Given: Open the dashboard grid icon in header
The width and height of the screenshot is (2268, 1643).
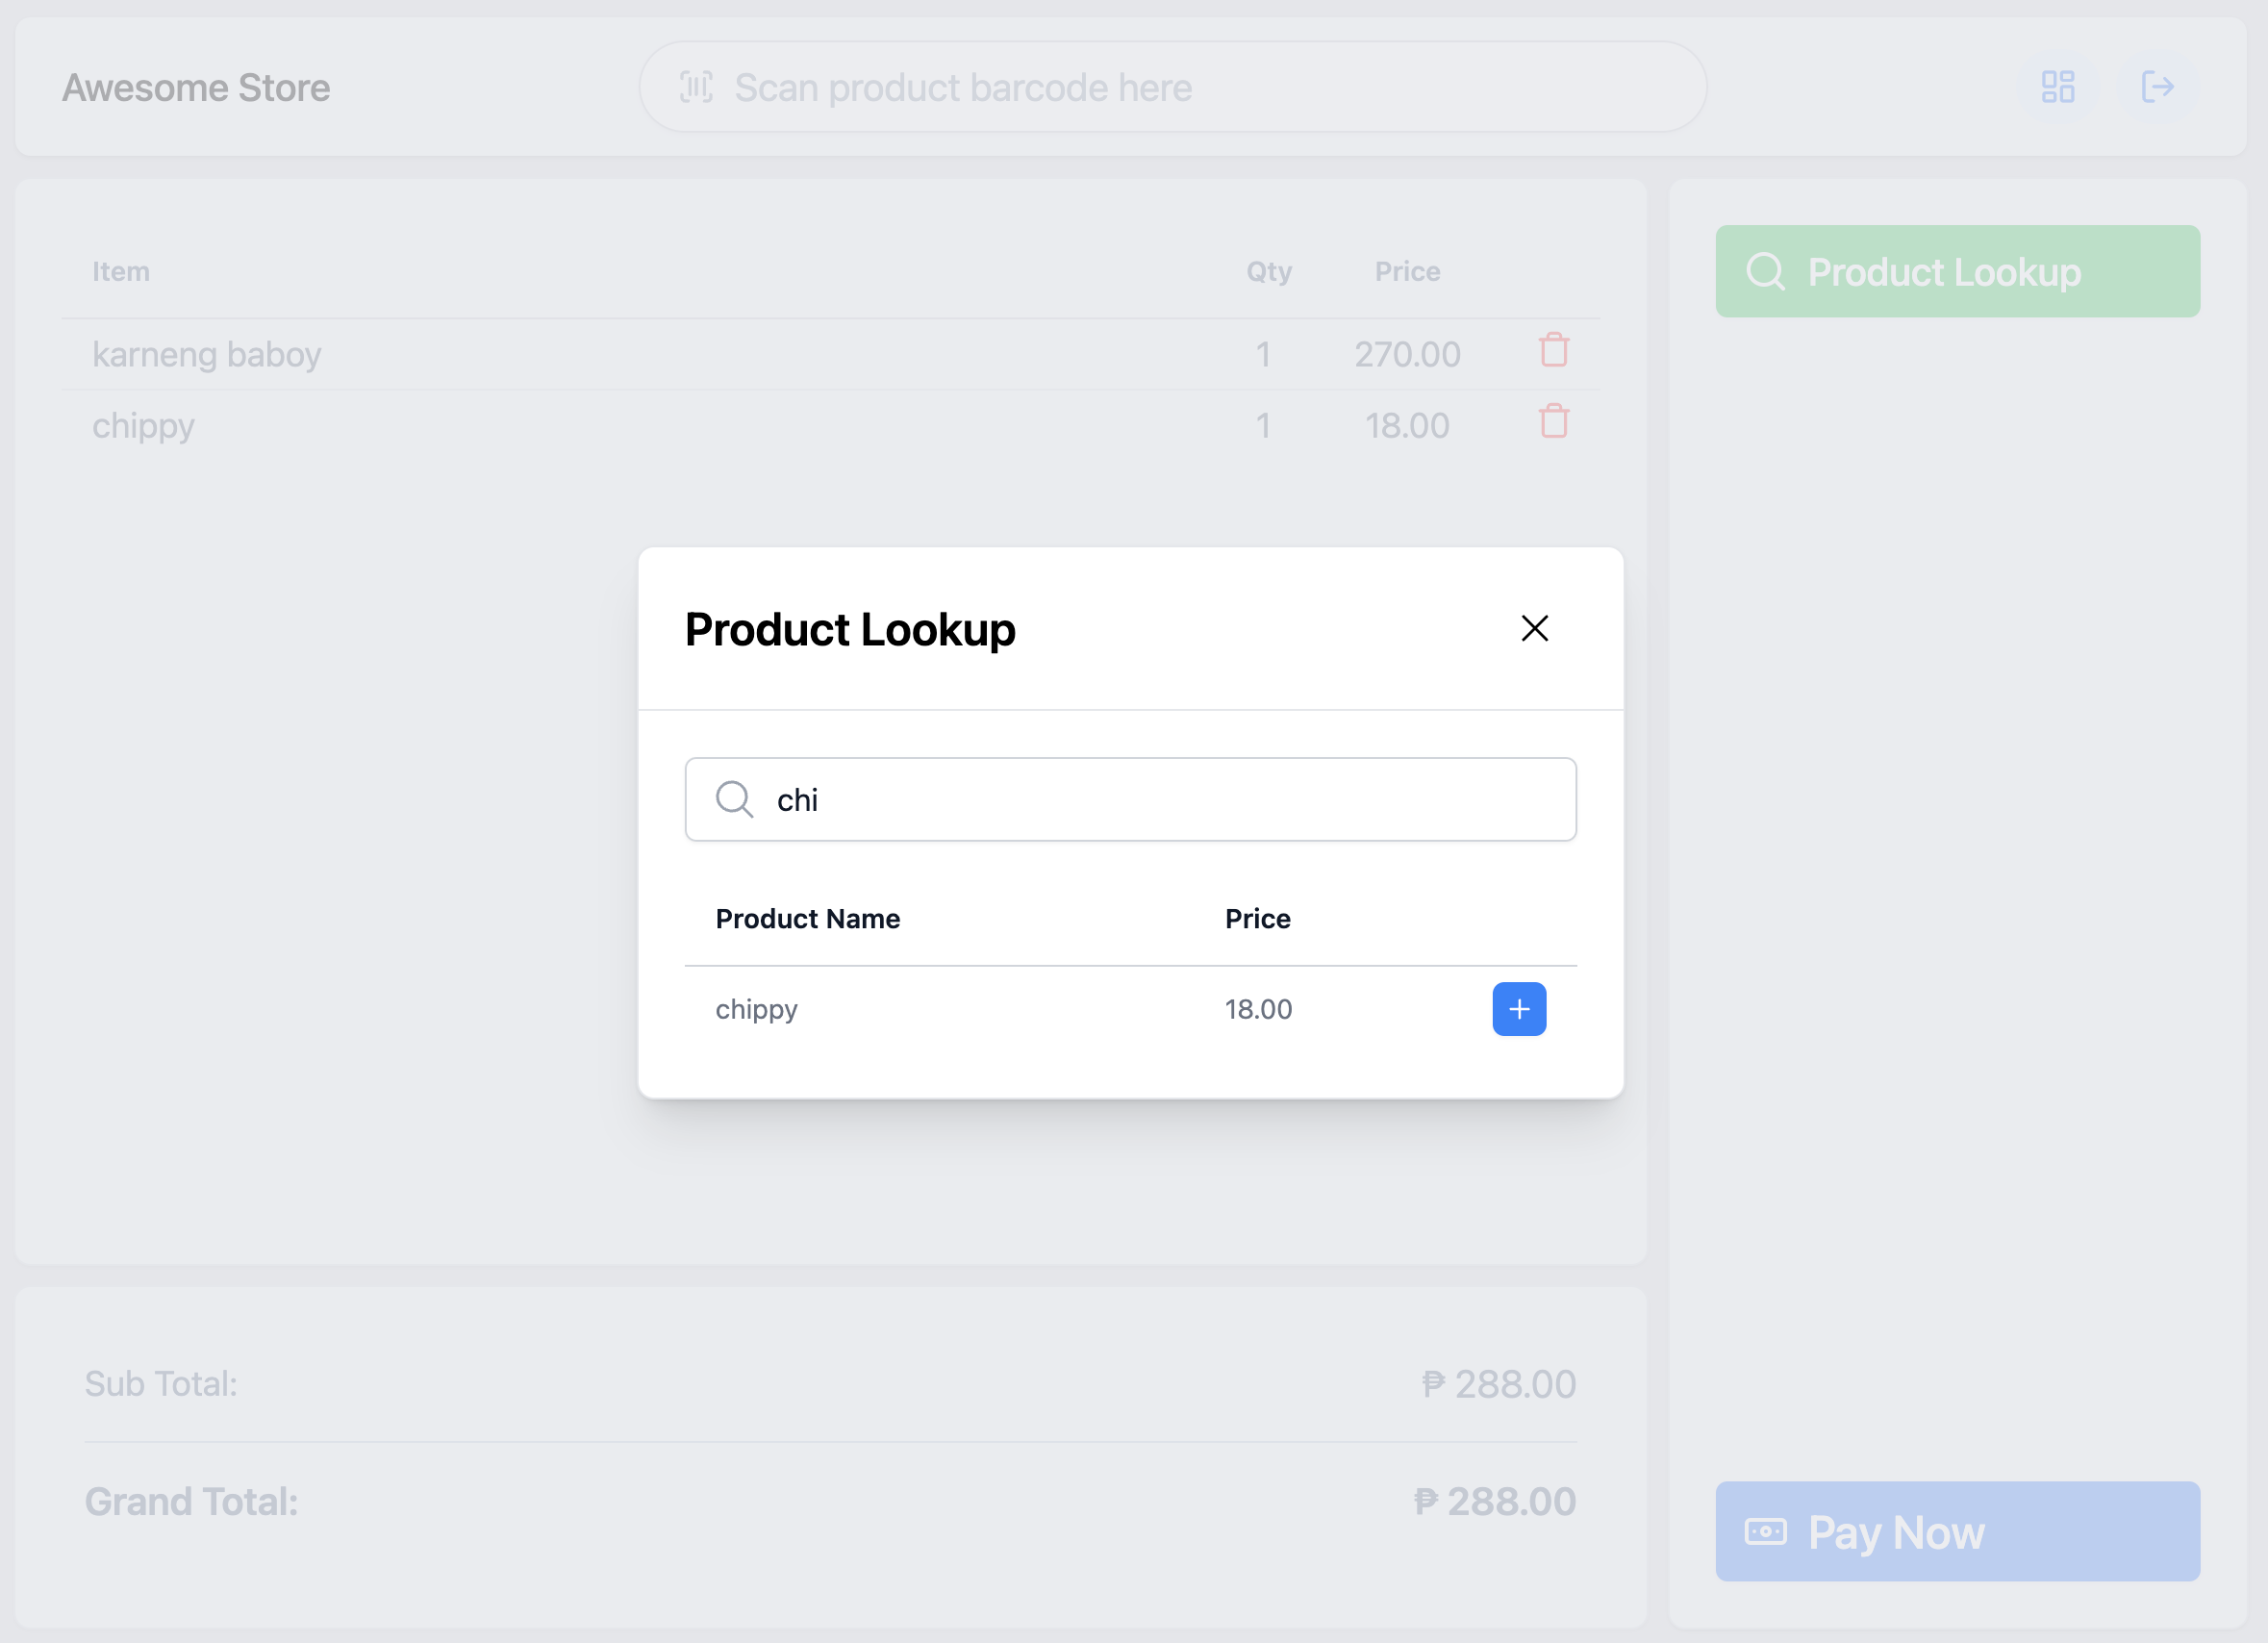Looking at the screenshot, I should (2058, 87).
